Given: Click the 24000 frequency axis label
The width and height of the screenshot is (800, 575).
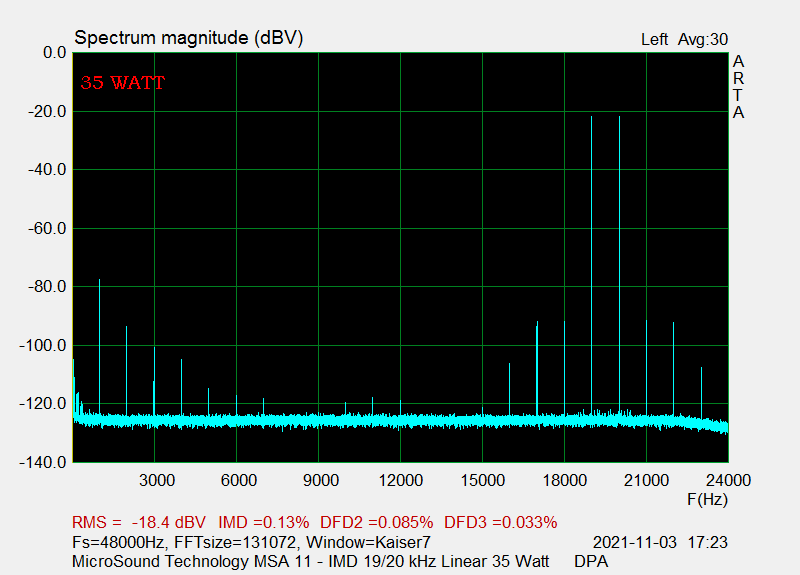Looking at the screenshot, I should [x=729, y=481].
